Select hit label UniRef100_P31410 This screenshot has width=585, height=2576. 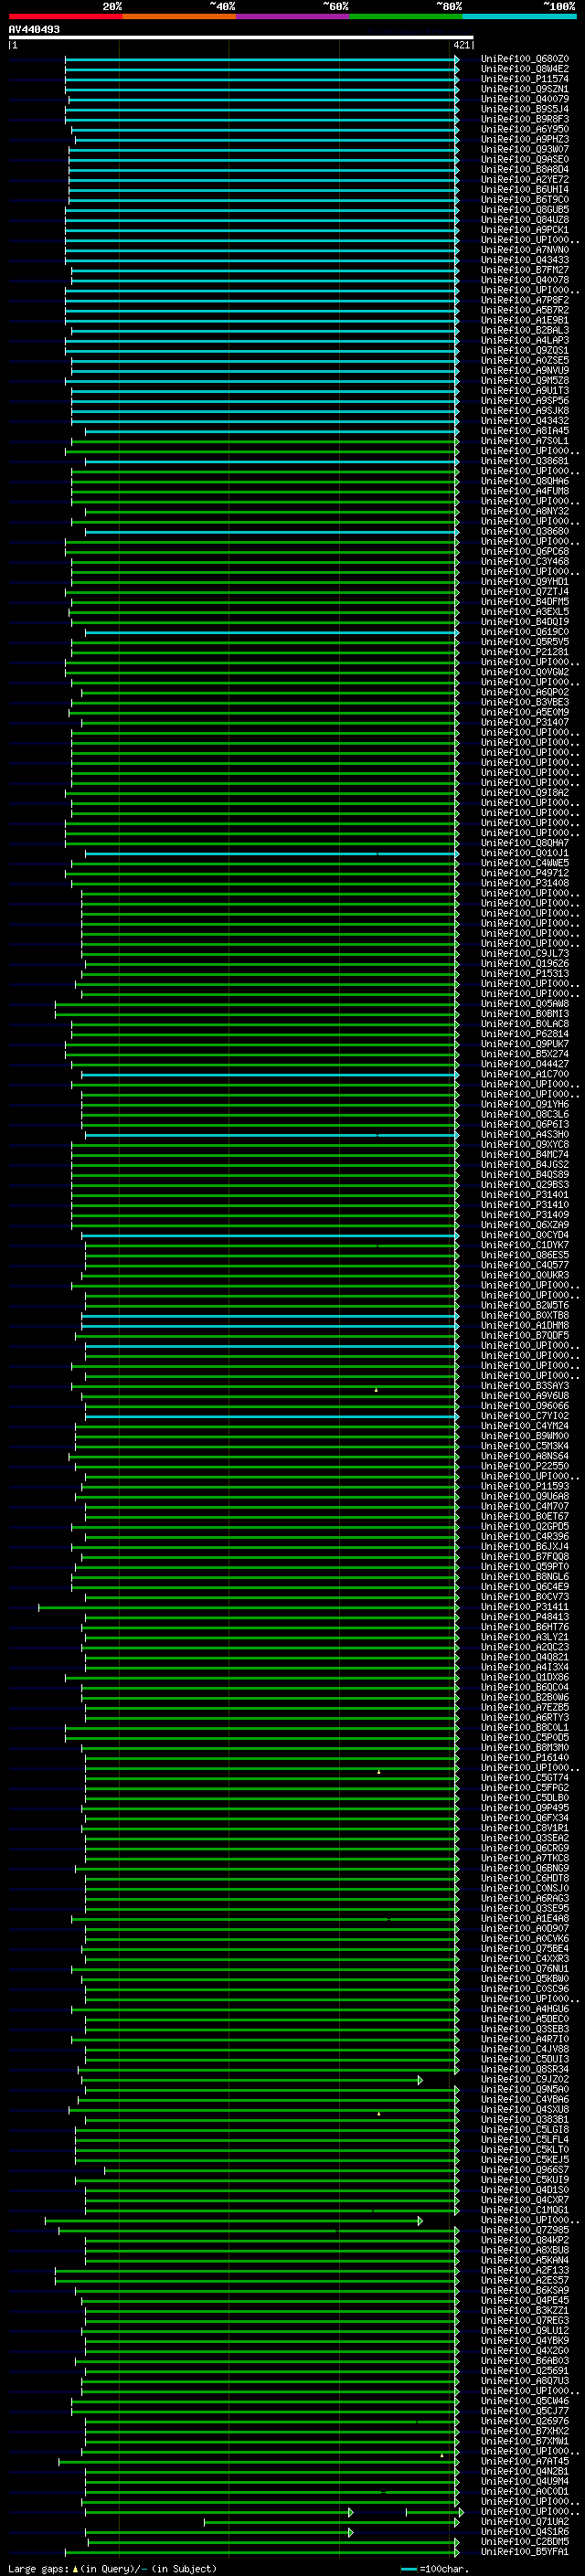pyautogui.click(x=525, y=1205)
